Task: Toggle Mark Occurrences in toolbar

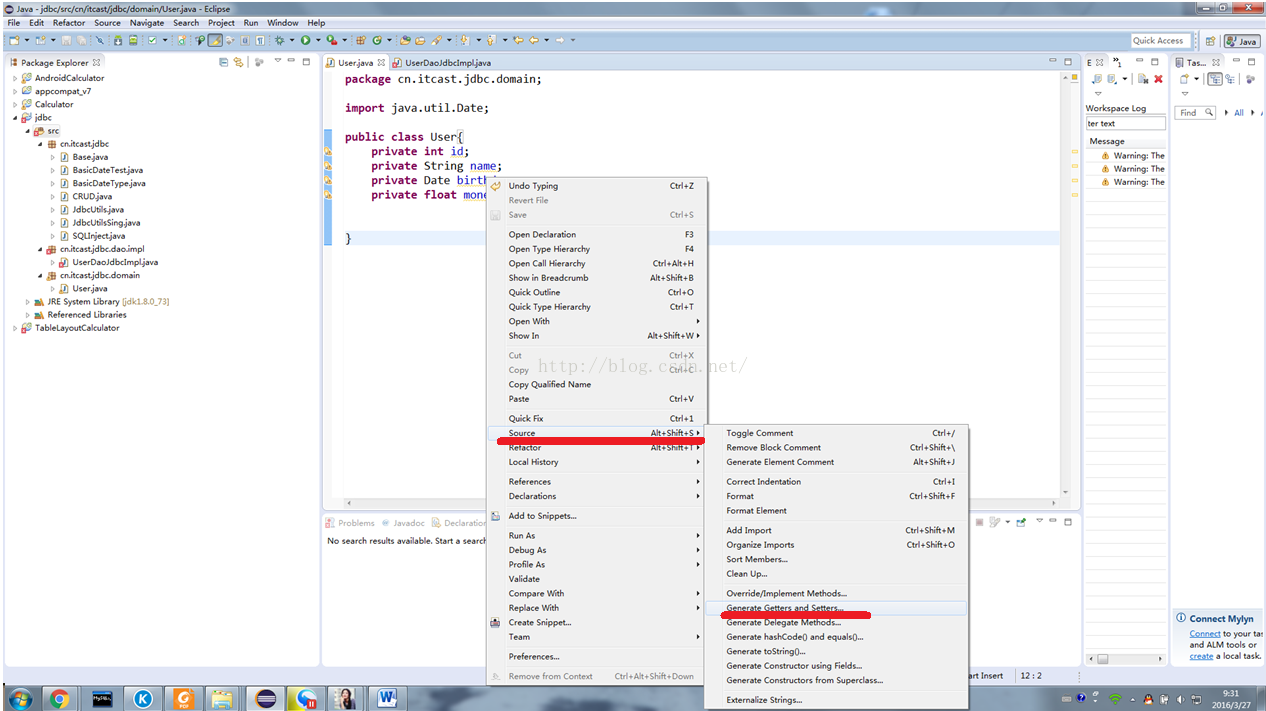Action: point(214,40)
